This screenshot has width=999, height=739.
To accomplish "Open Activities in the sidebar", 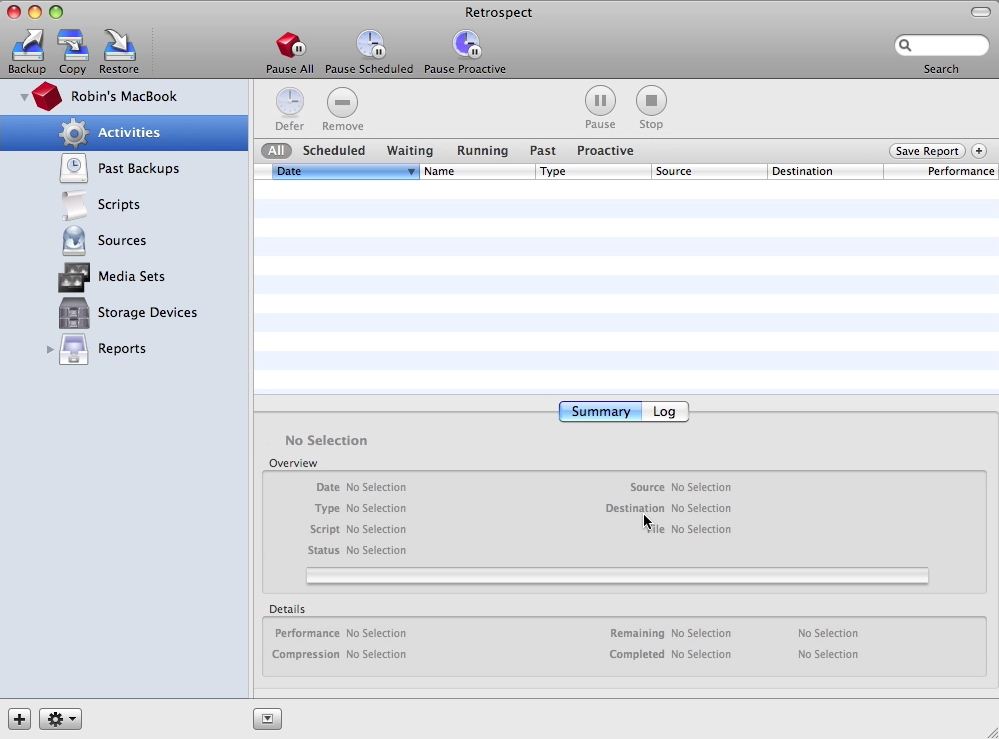I will (x=124, y=133).
